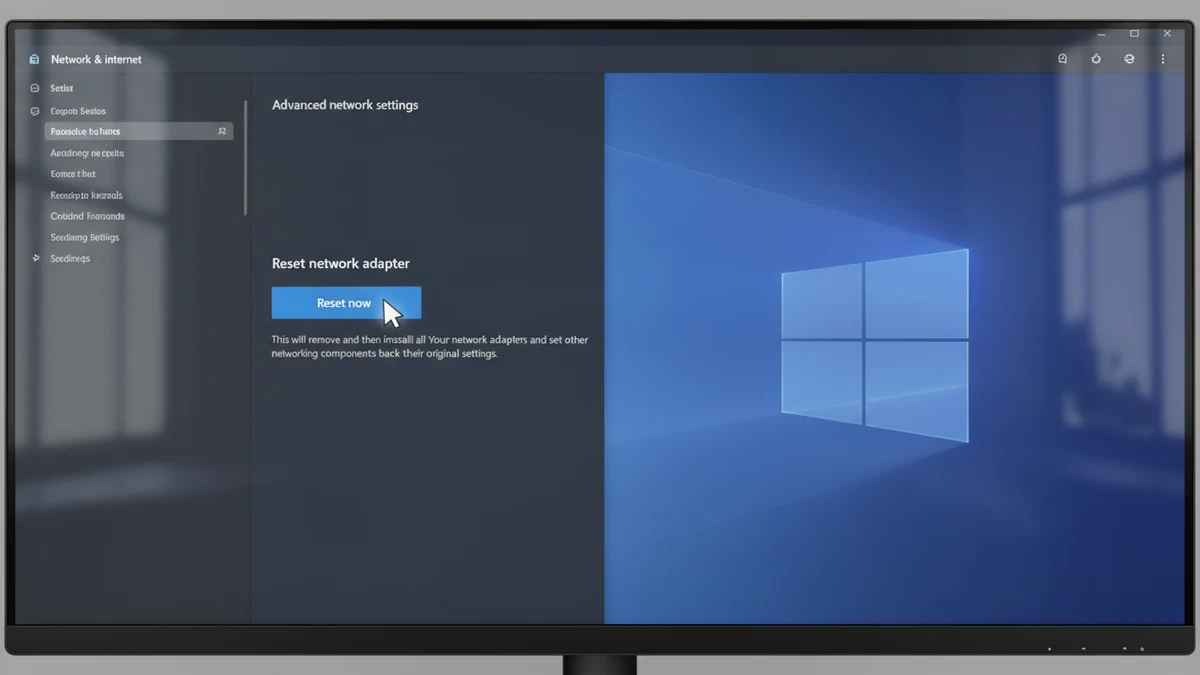Select the "Setist" sidebar item

tap(62, 89)
